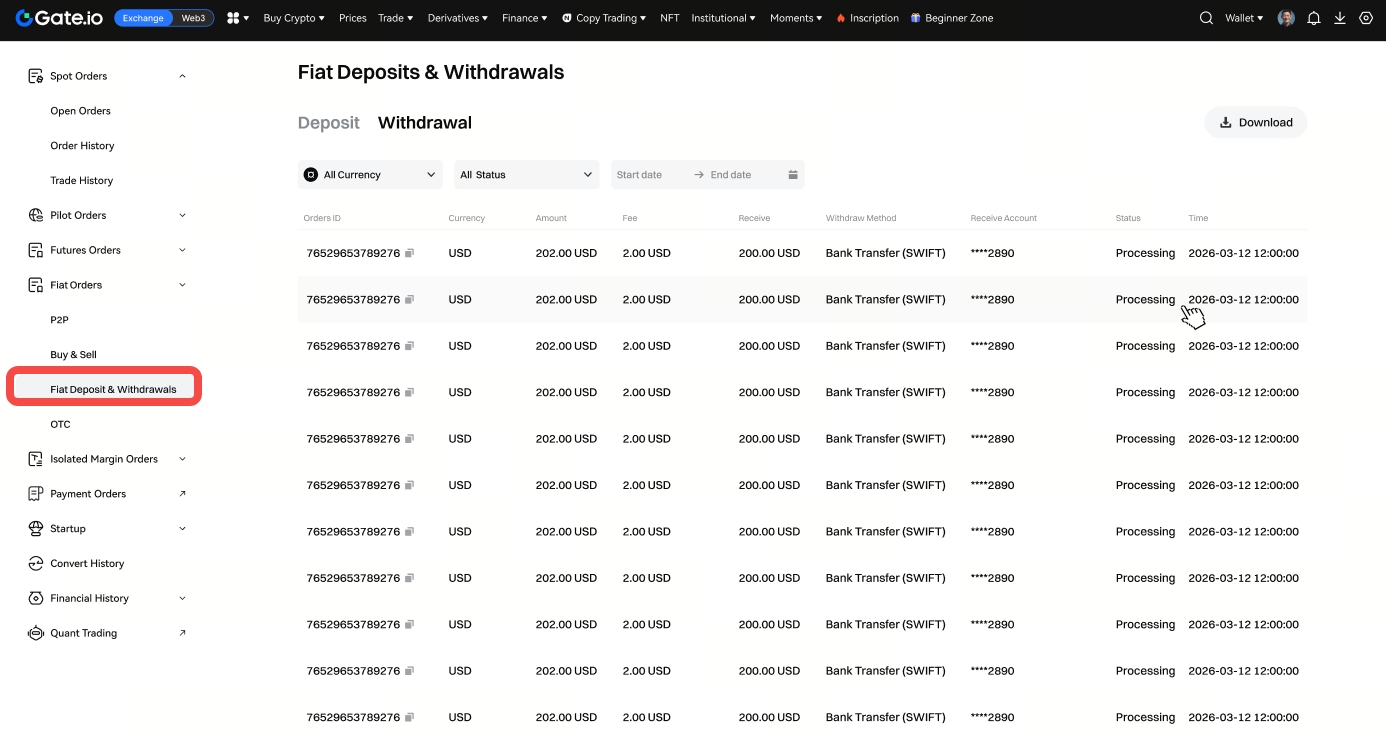Image resolution: width=1386 pixels, height=742 pixels.
Task: Open the Trade menu
Action: point(396,18)
